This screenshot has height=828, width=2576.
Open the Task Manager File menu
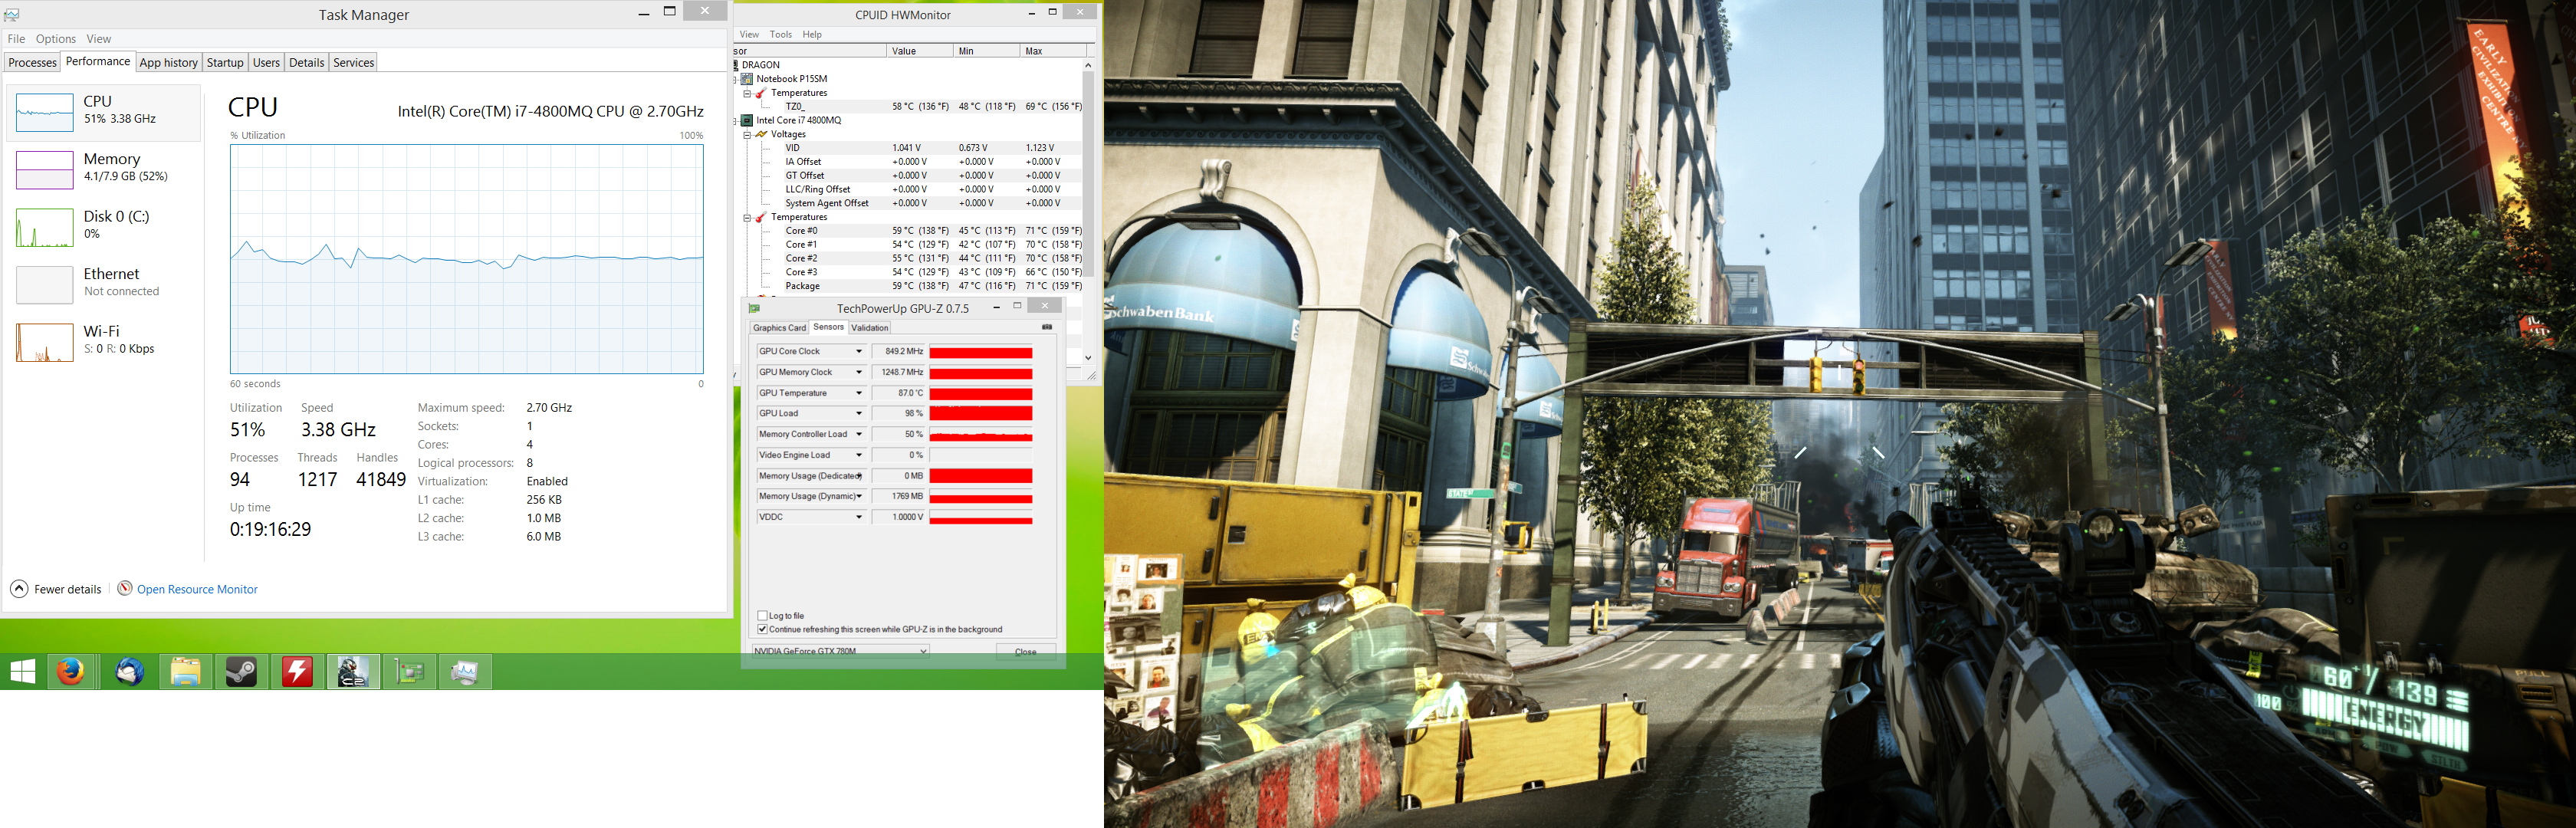pos(16,39)
